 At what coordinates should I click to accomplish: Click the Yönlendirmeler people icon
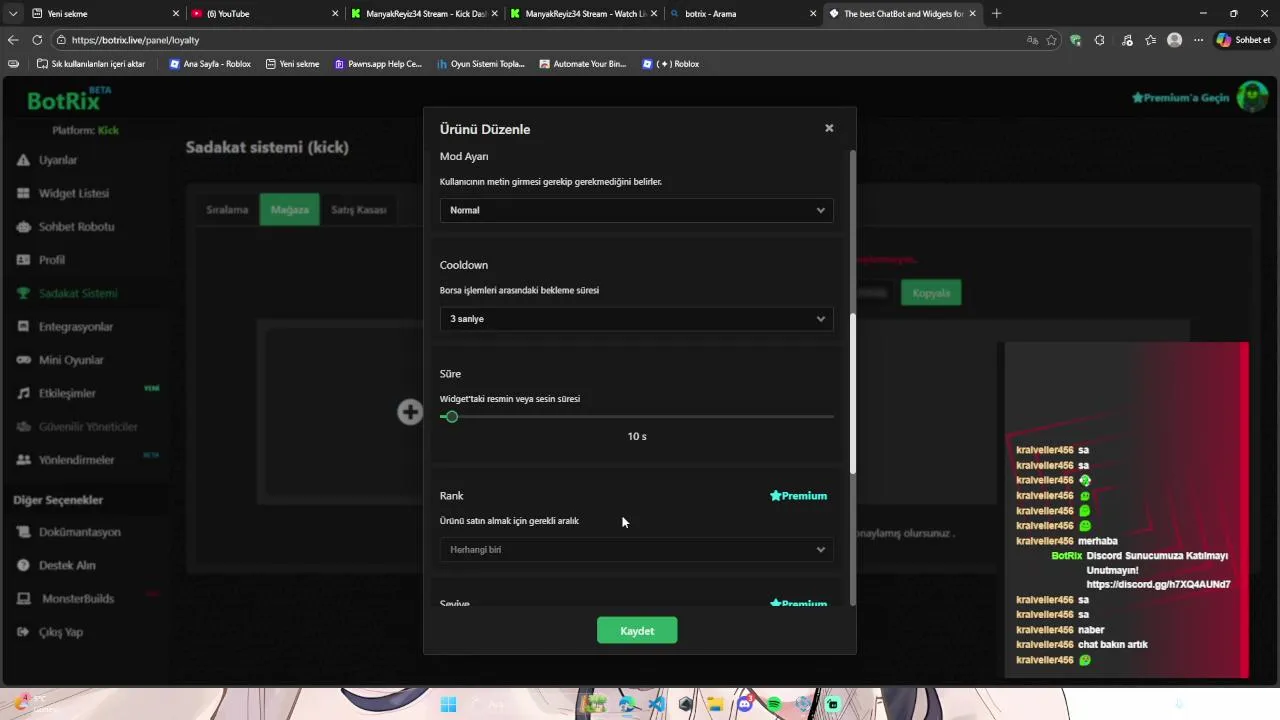(23, 460)
